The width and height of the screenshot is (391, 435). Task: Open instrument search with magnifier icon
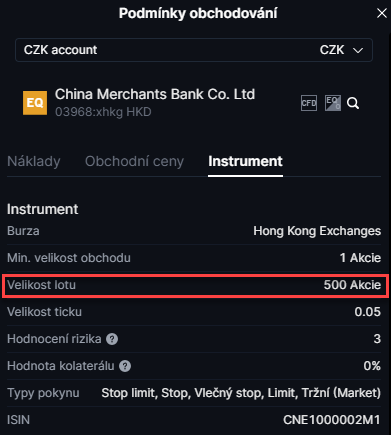(353, 103)
